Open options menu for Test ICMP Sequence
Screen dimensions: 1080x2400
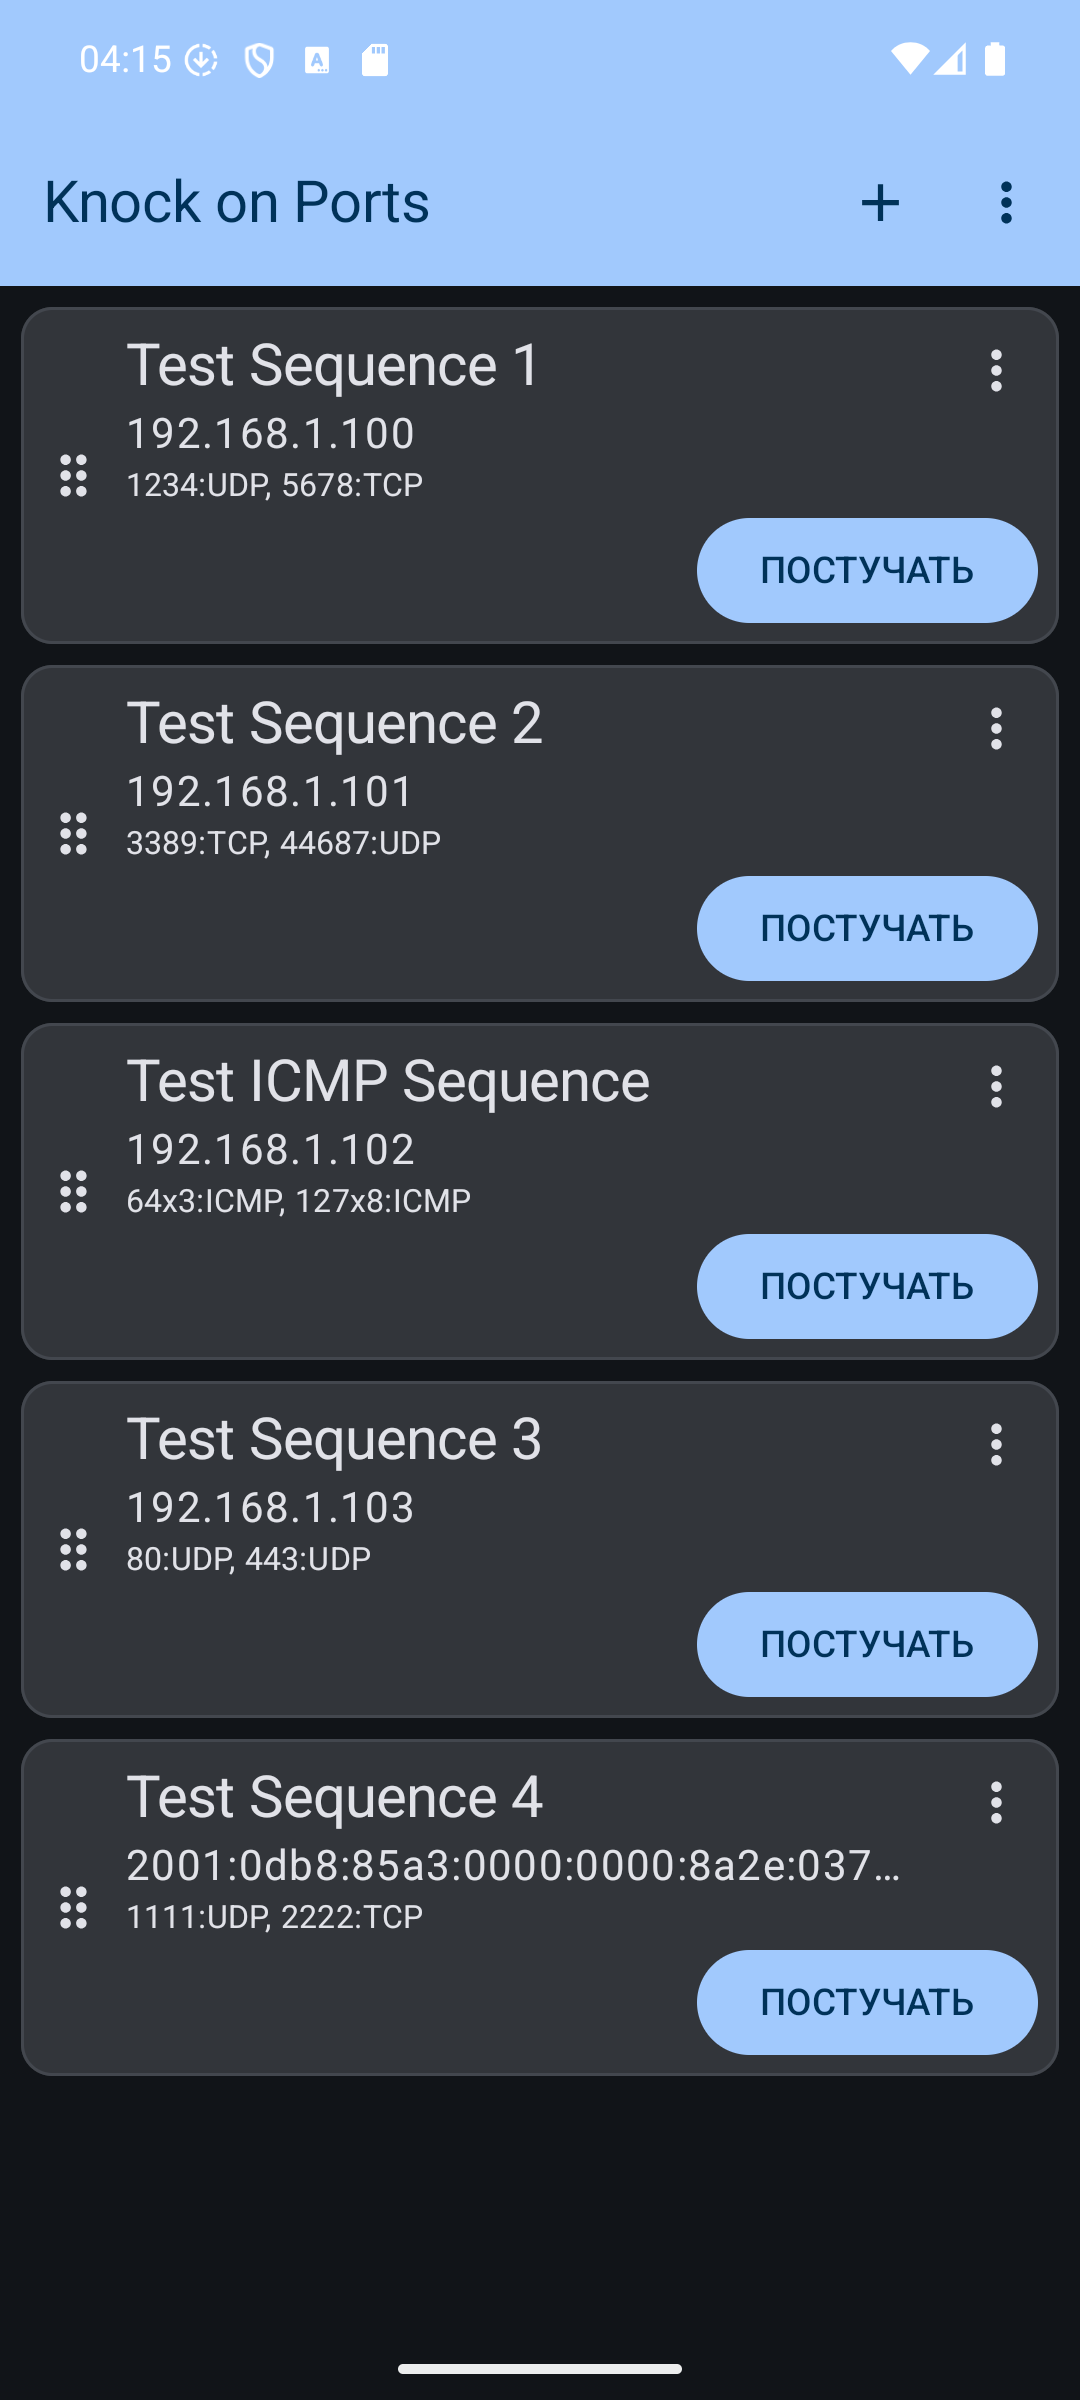[x=996, y=1087]
